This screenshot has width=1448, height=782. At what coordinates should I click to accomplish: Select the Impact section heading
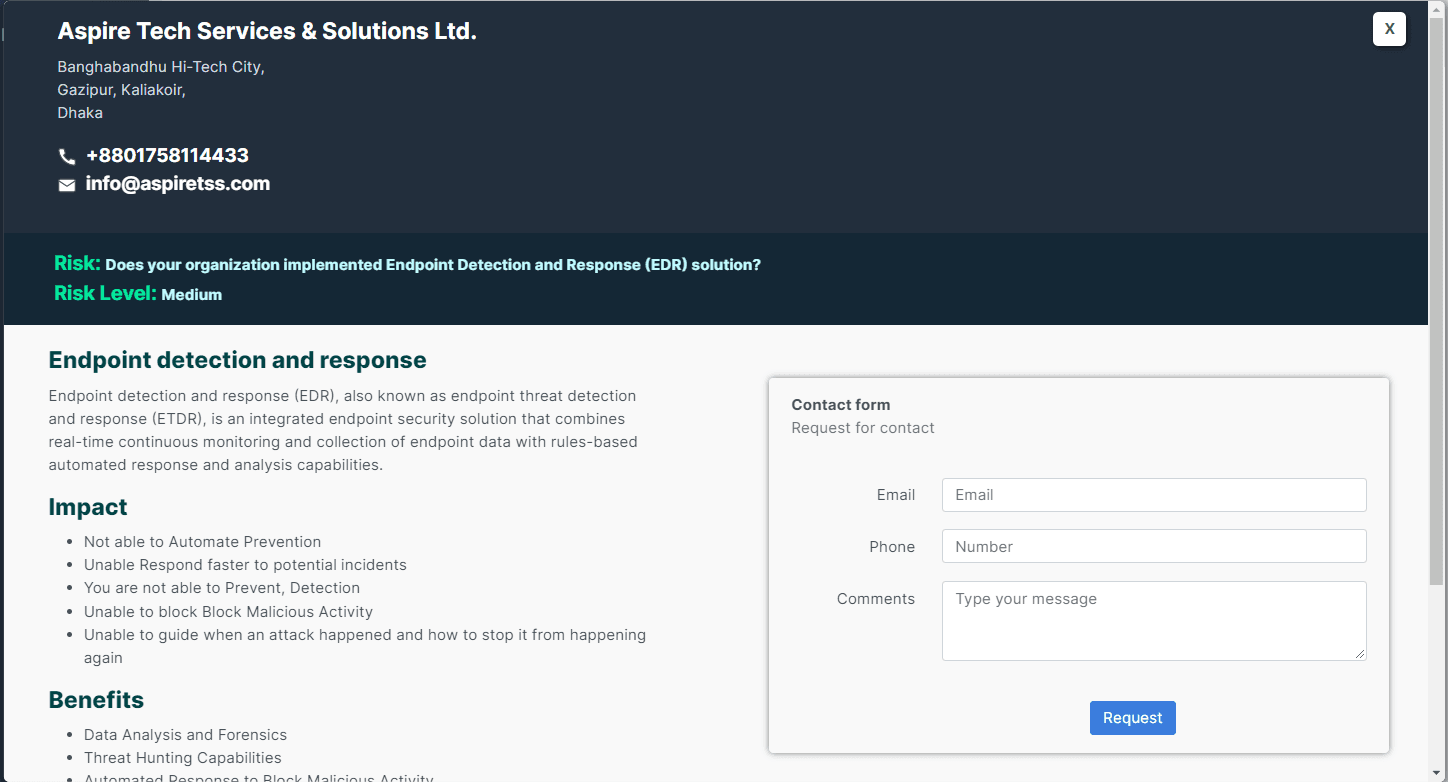point(88,507)
